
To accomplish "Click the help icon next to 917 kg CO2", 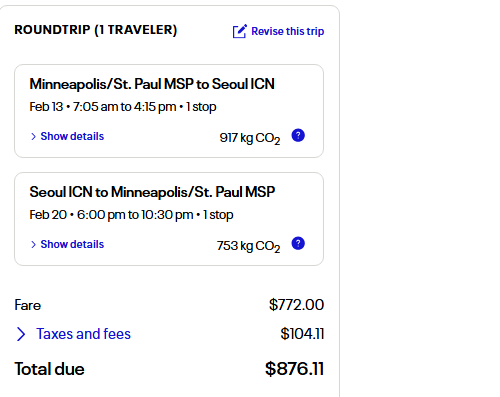I will (x=298, y=135).
